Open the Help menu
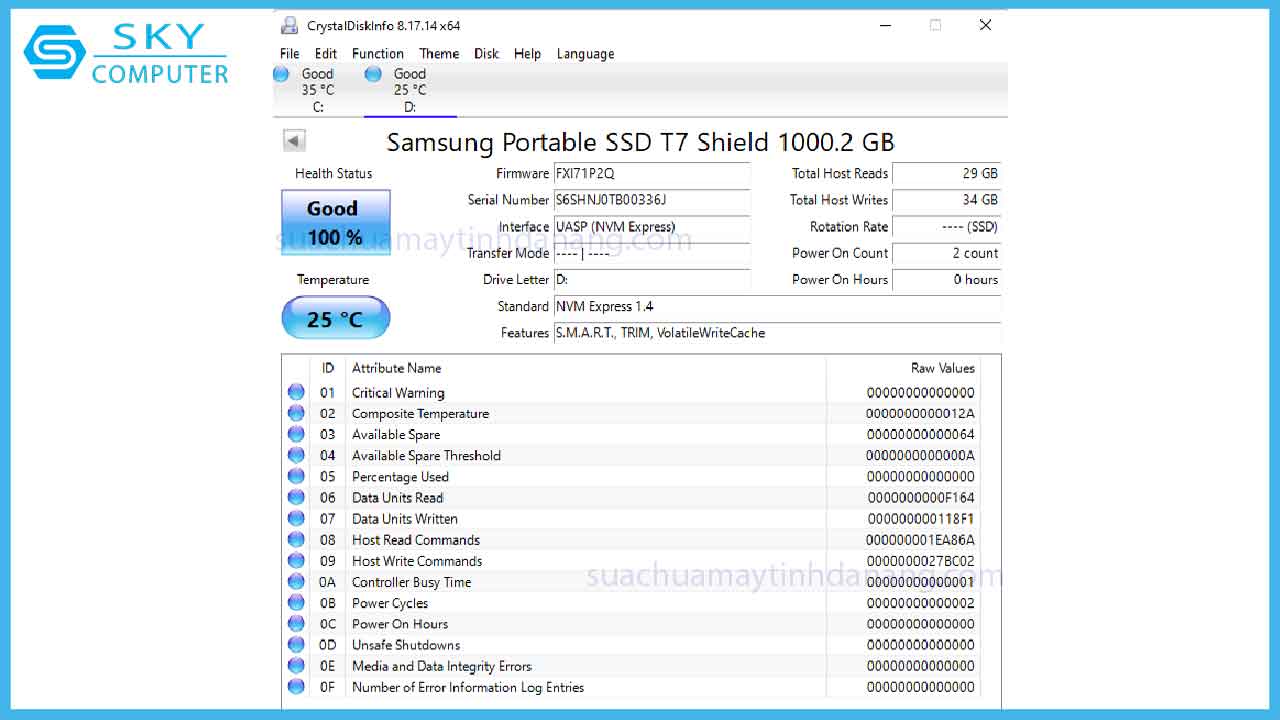 click(527, 54)
